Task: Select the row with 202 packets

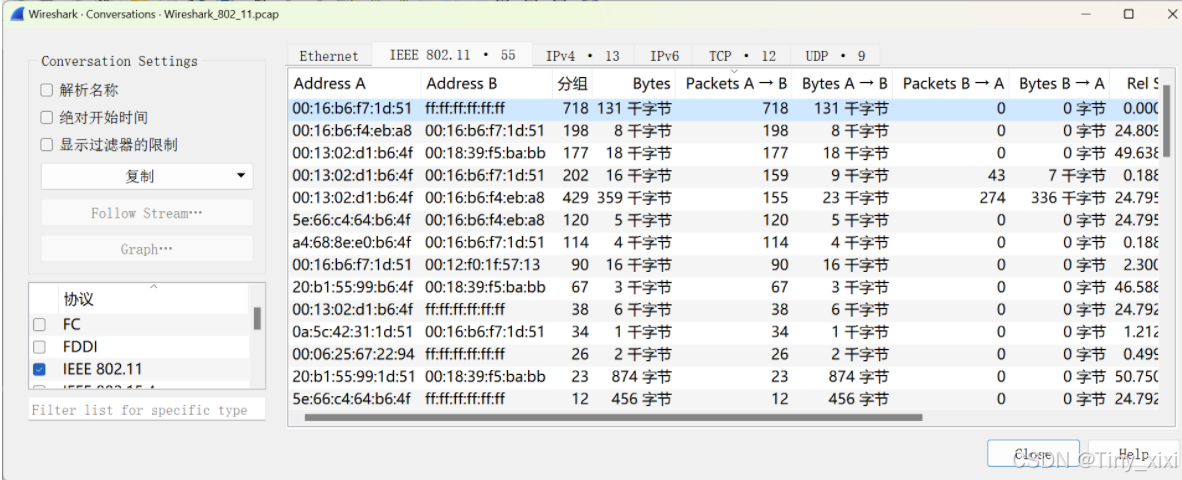Action: (724, 176)
